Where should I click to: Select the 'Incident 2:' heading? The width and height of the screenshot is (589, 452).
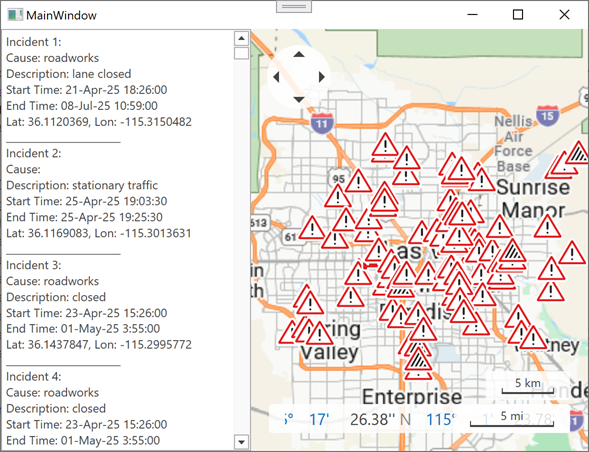click(33, 153)
